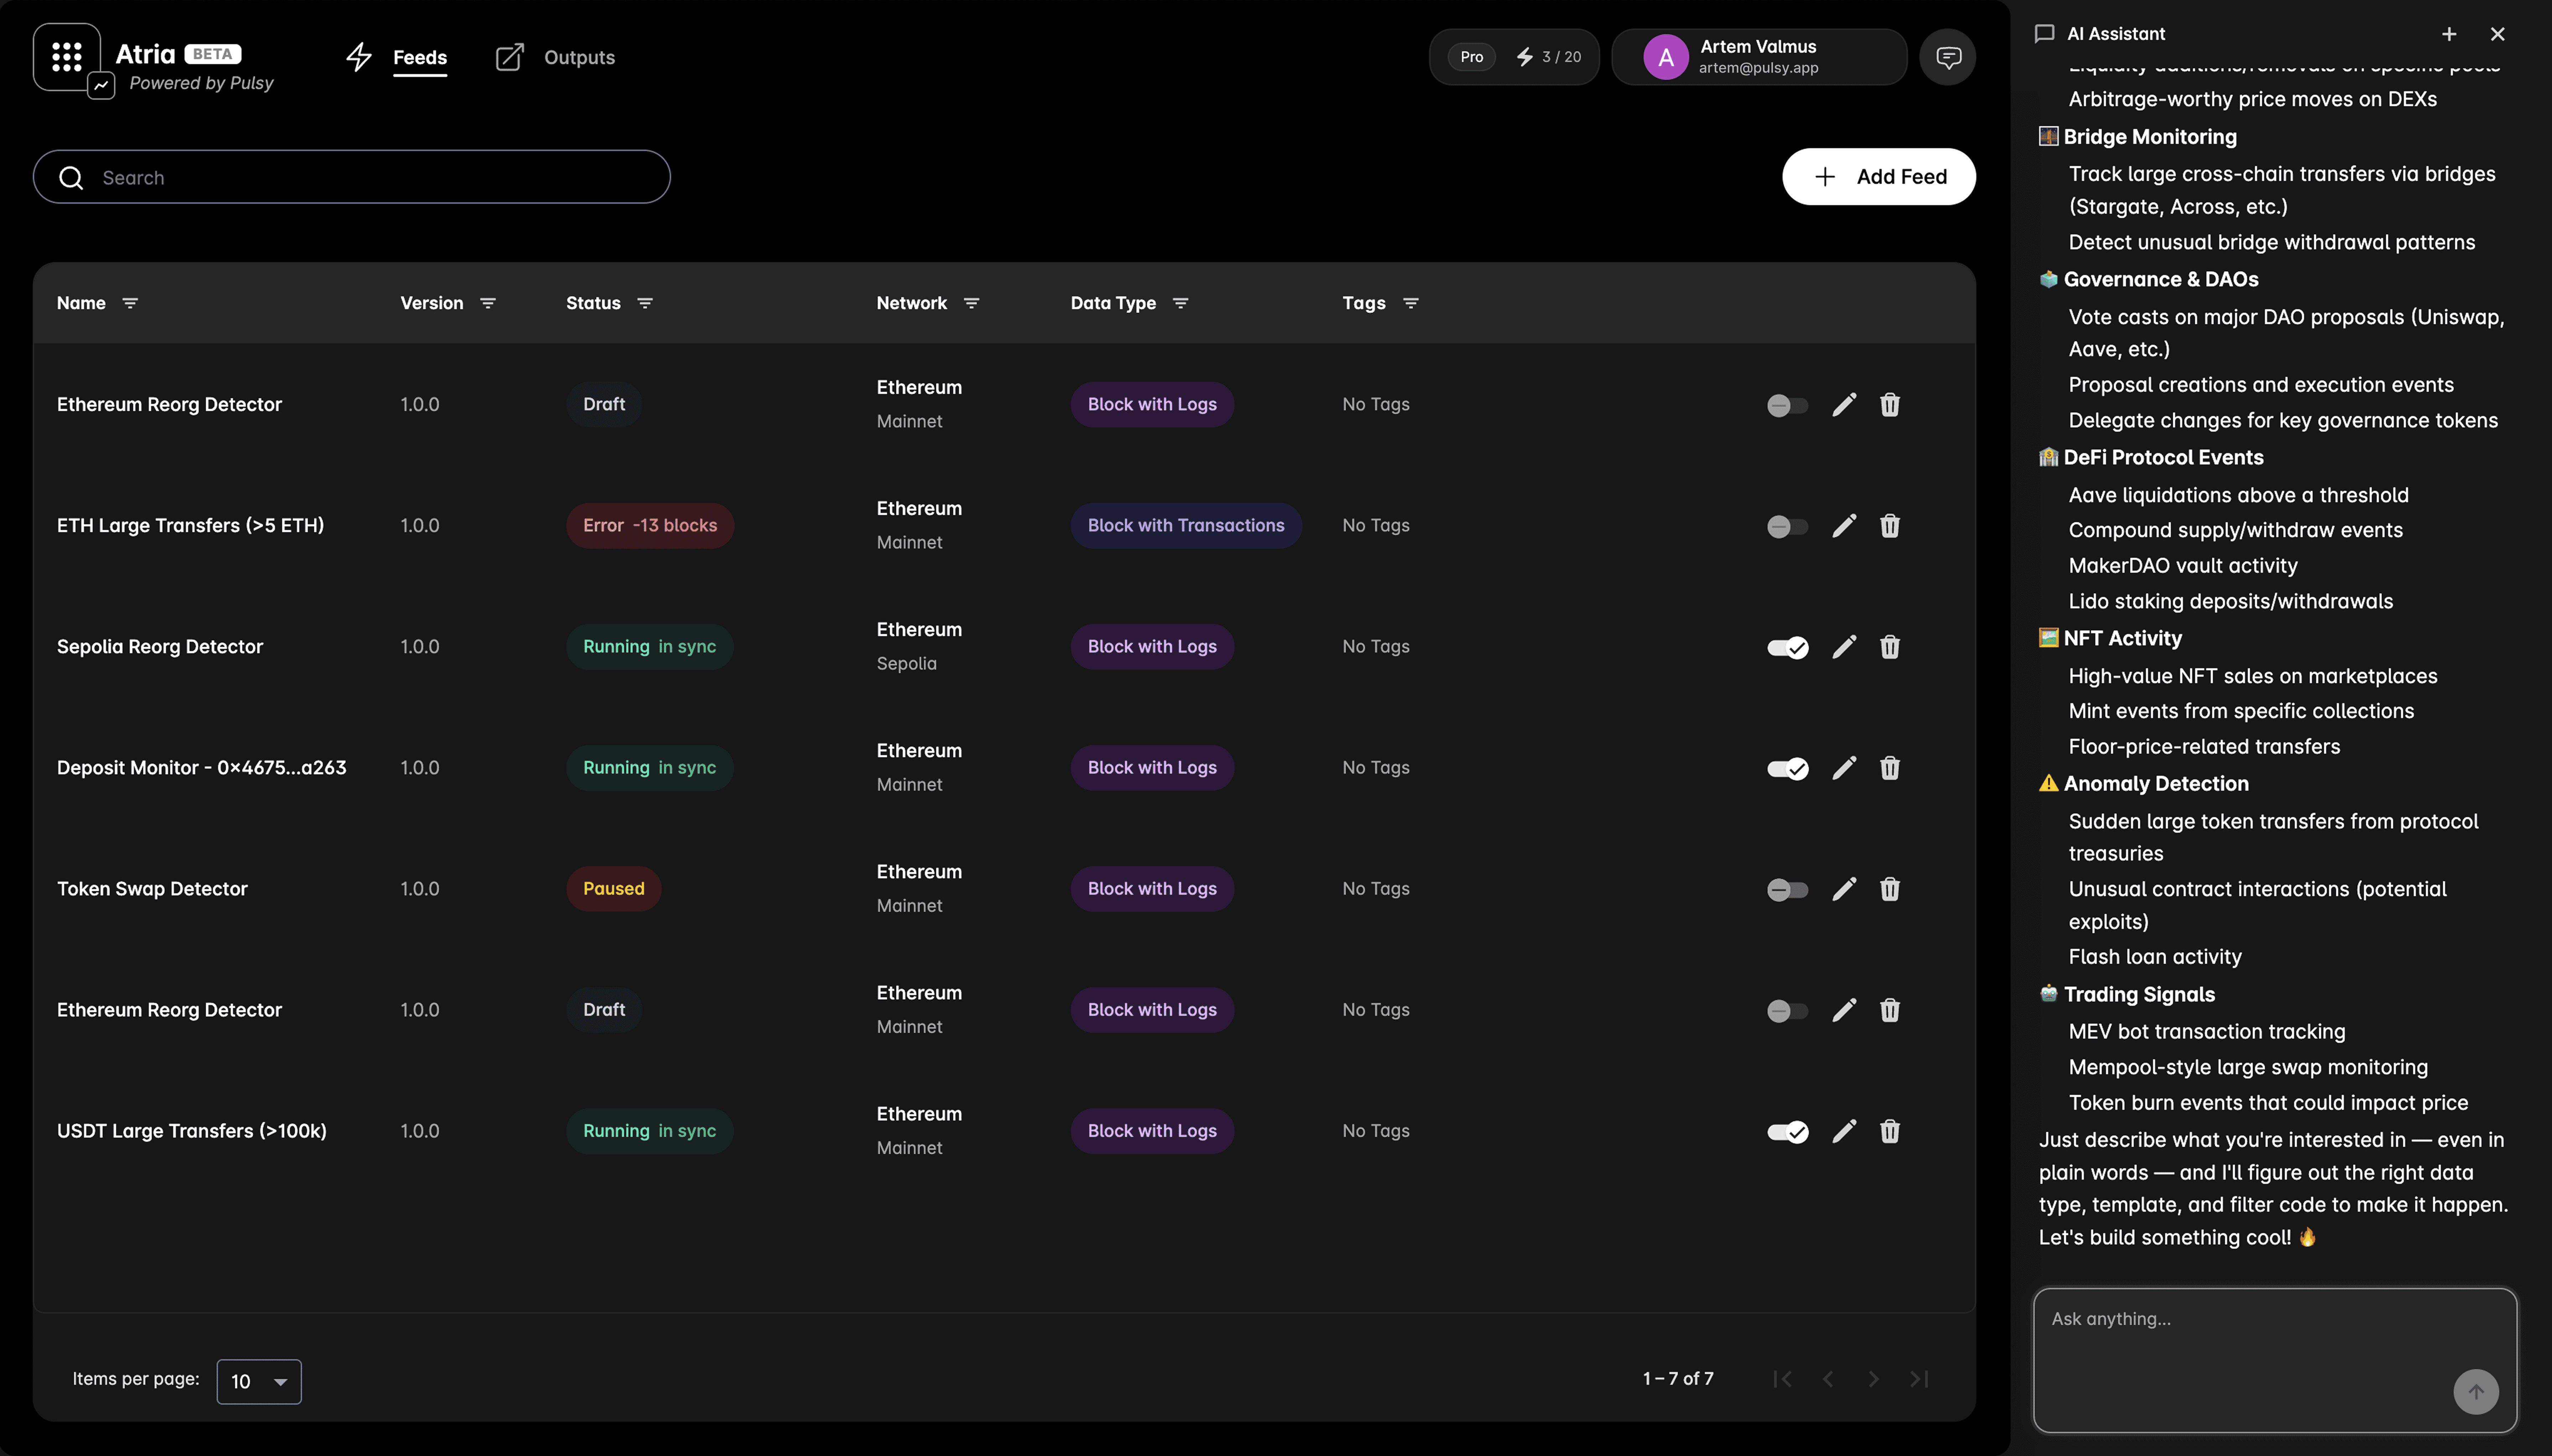Click the Sepolia Reorg Detector feed name
2552x1456 pixels.
(160, 647)
